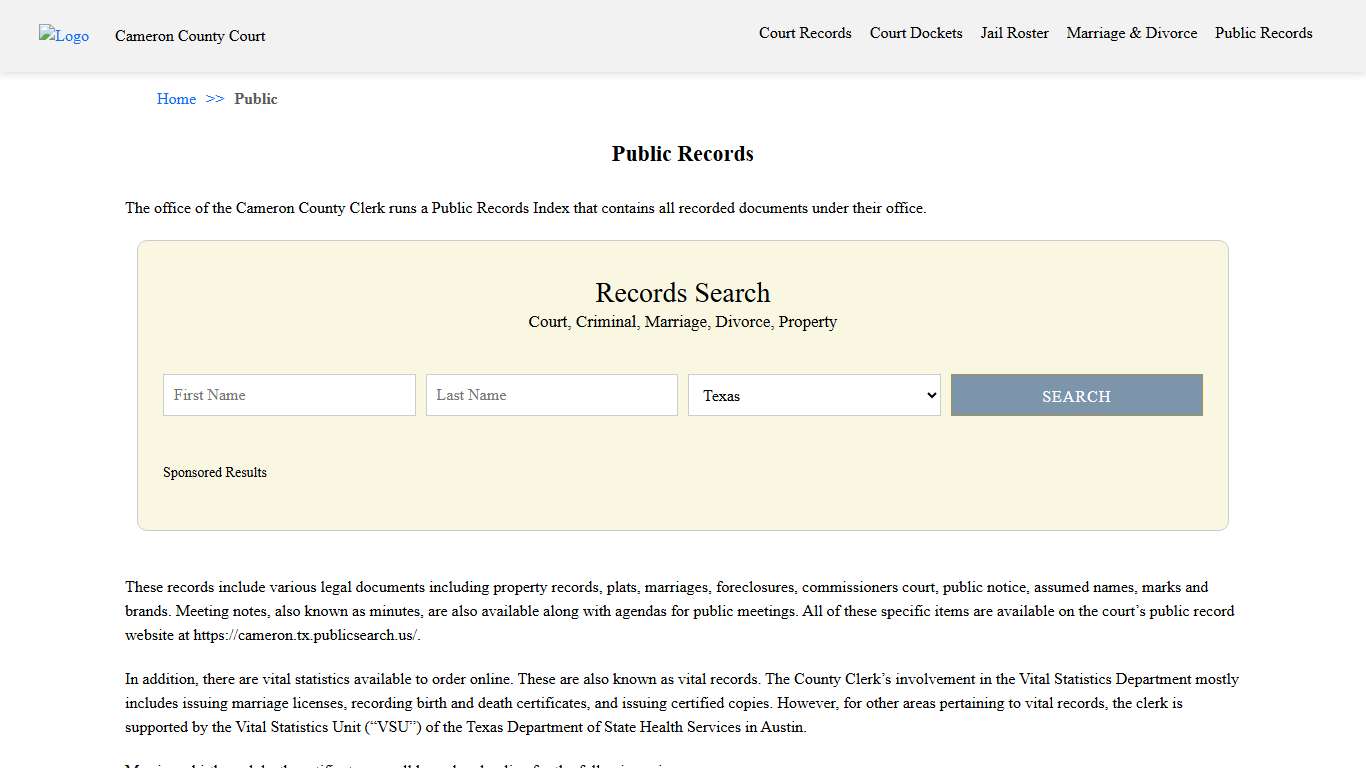Navigate to Home via the breadcrumb
This screenshot has width=1366, height=768.
(x=176, y=99)
